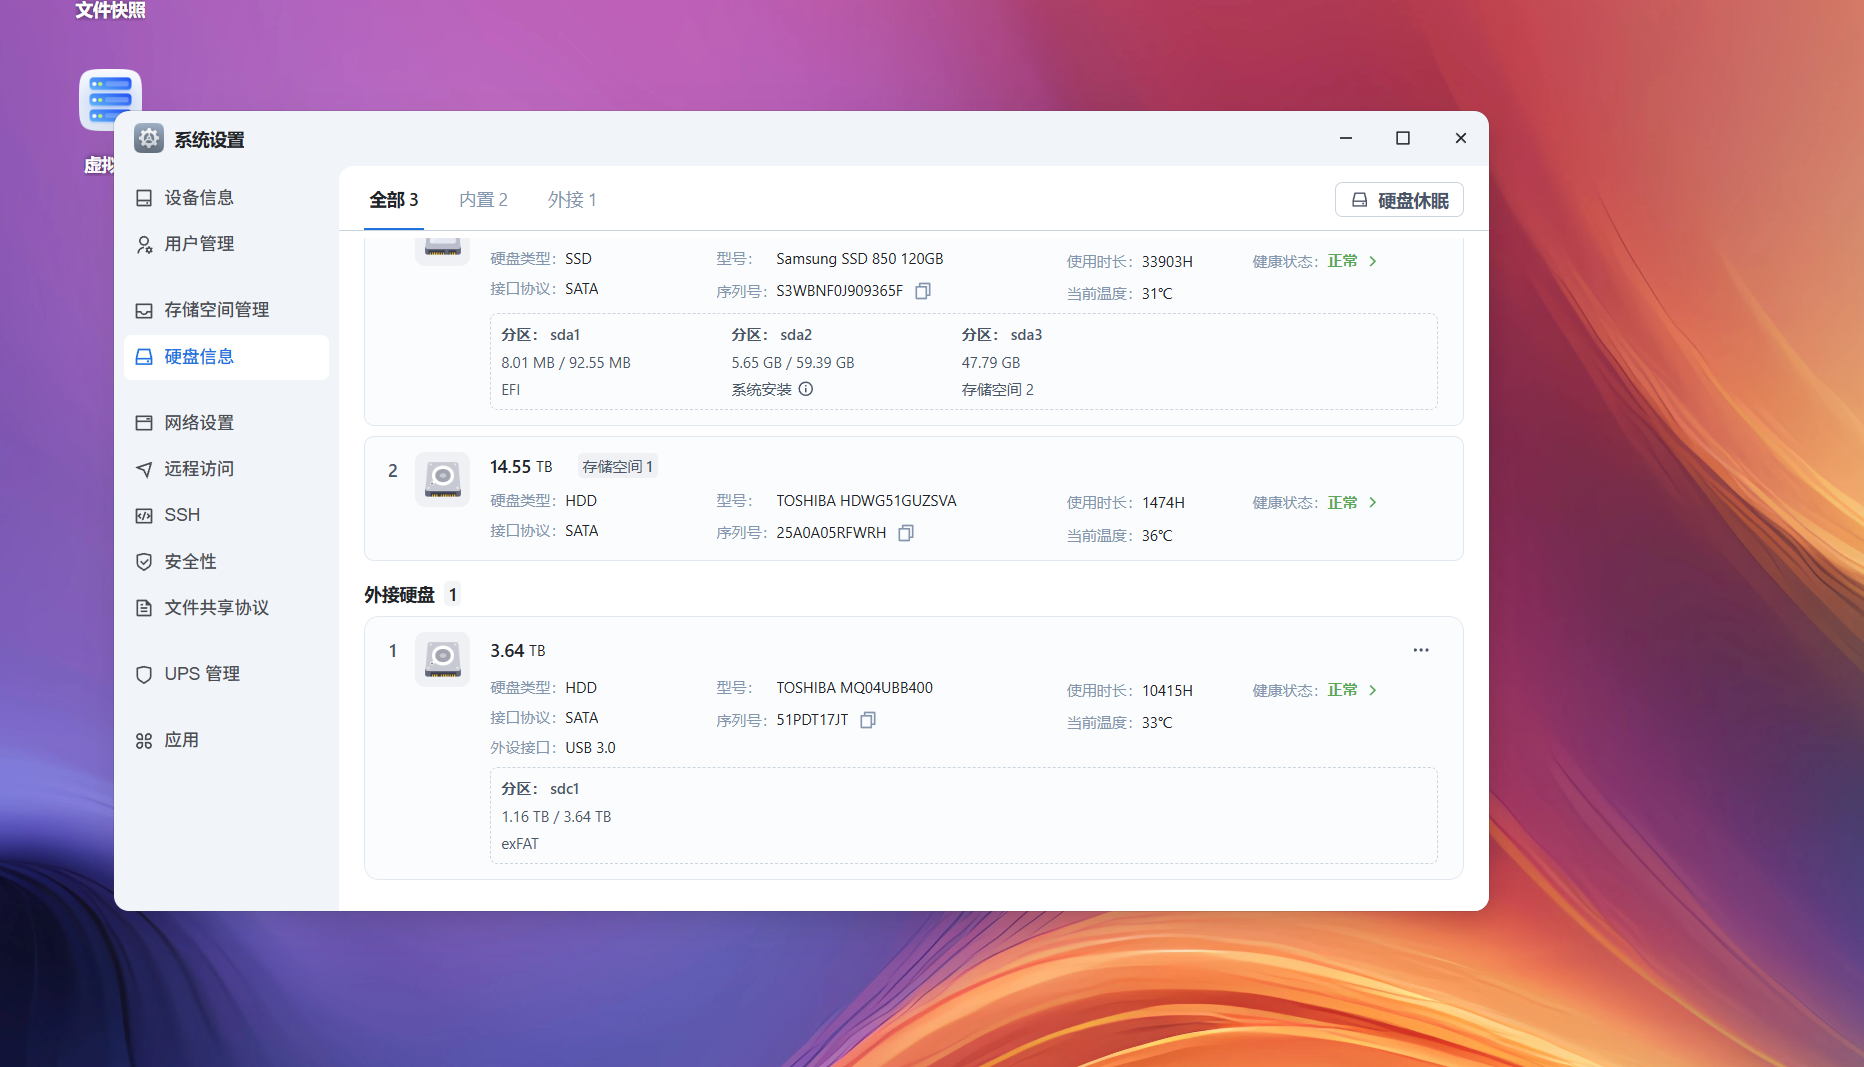Image resolution: width=1864 pixels, height=1067 pixels.
Task: Click the 3.64 TB external drive icon
Action: tap(442, 659)
